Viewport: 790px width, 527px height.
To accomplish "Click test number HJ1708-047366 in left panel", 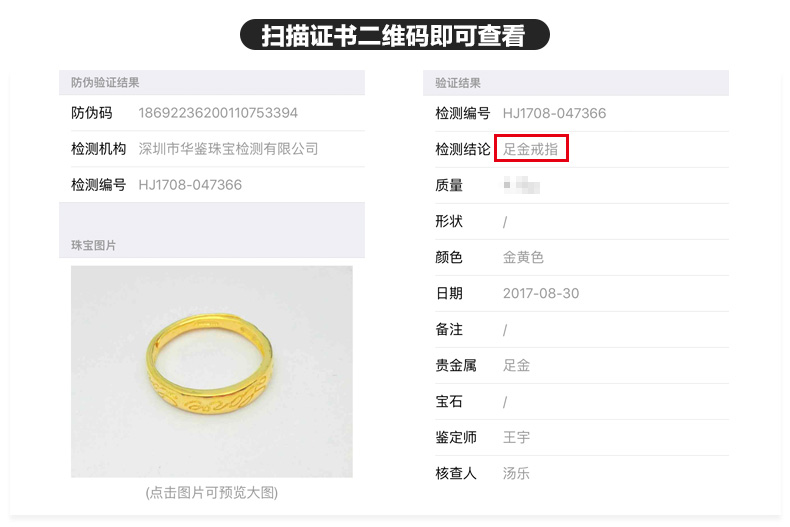I will (x=190, y=185).
